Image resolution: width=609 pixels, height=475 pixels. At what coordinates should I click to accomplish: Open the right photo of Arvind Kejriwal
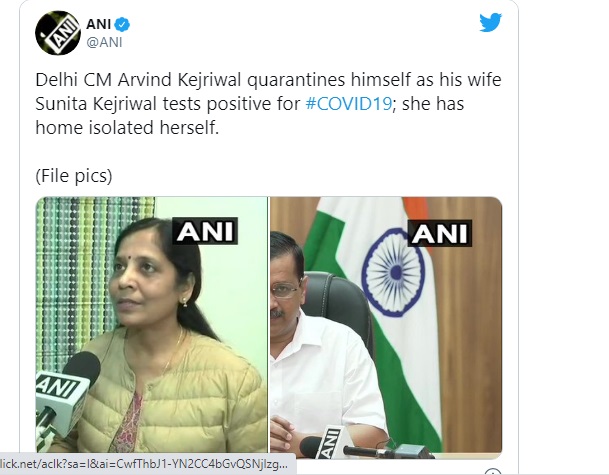386,325
